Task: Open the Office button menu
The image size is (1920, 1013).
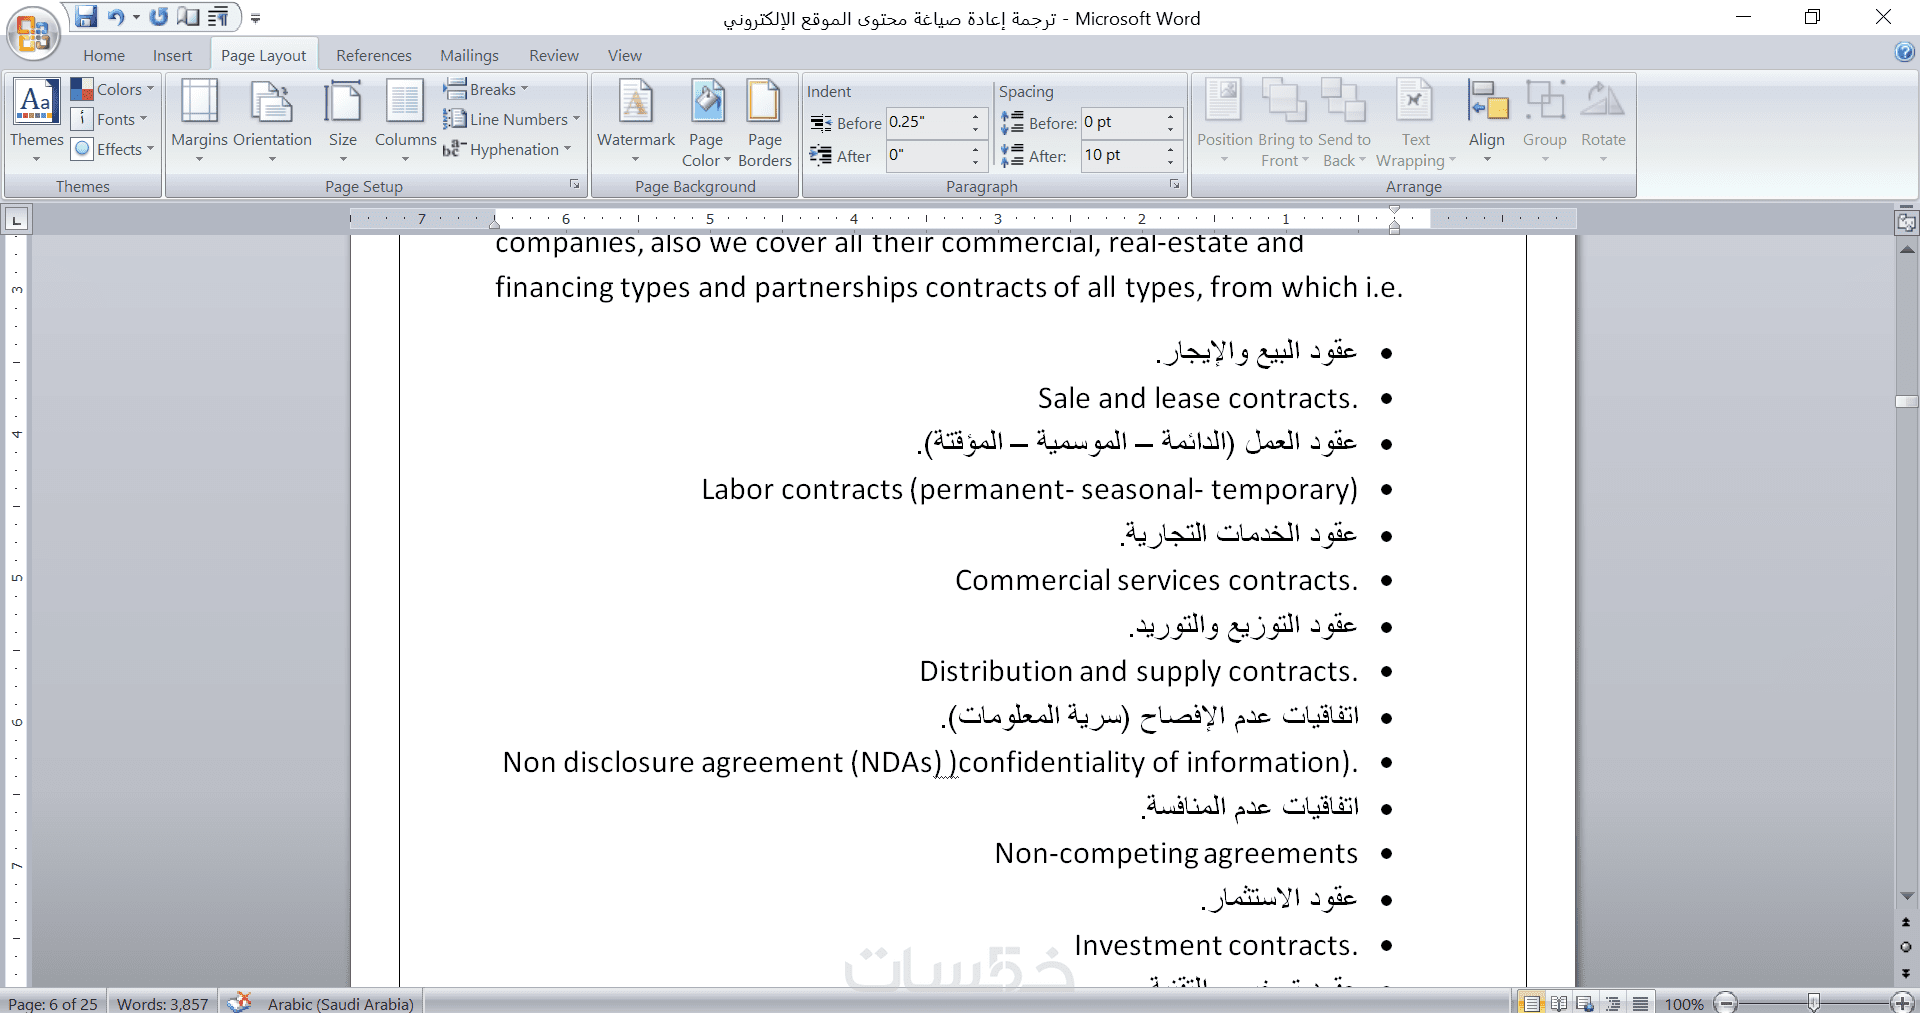Action: pos(33,33)
